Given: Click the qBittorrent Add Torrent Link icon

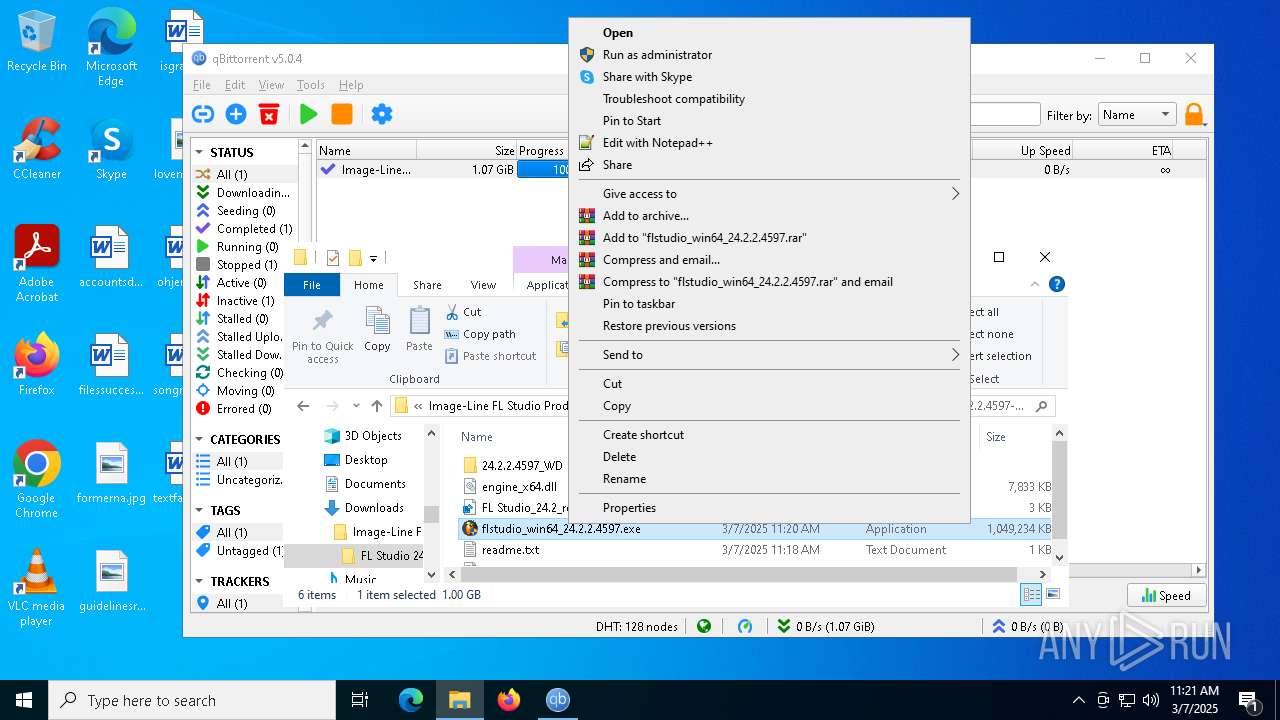Looking at the screenshot, I should [x=203, y=114].
